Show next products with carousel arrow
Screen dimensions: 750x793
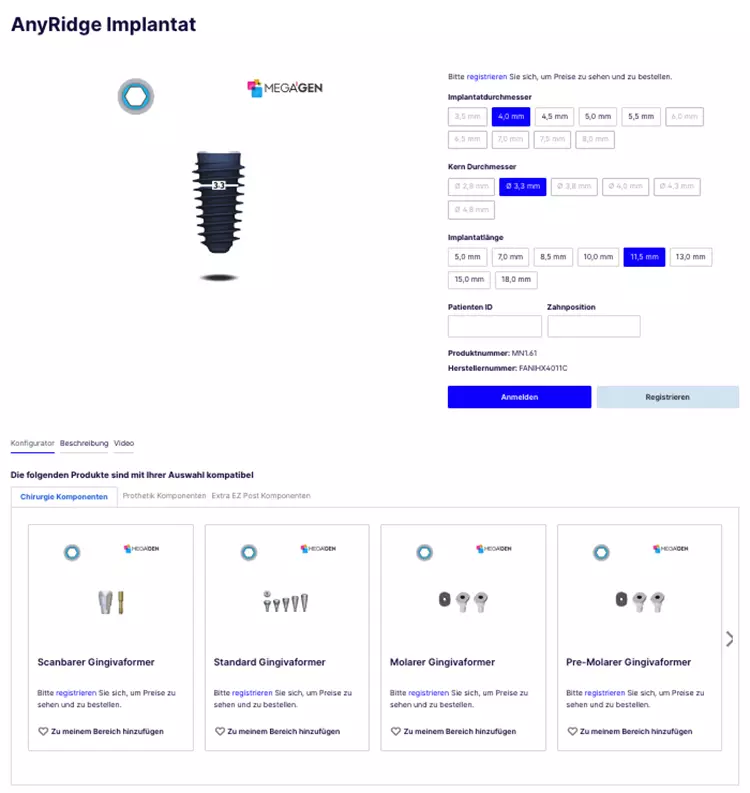(x=729, y=639)
